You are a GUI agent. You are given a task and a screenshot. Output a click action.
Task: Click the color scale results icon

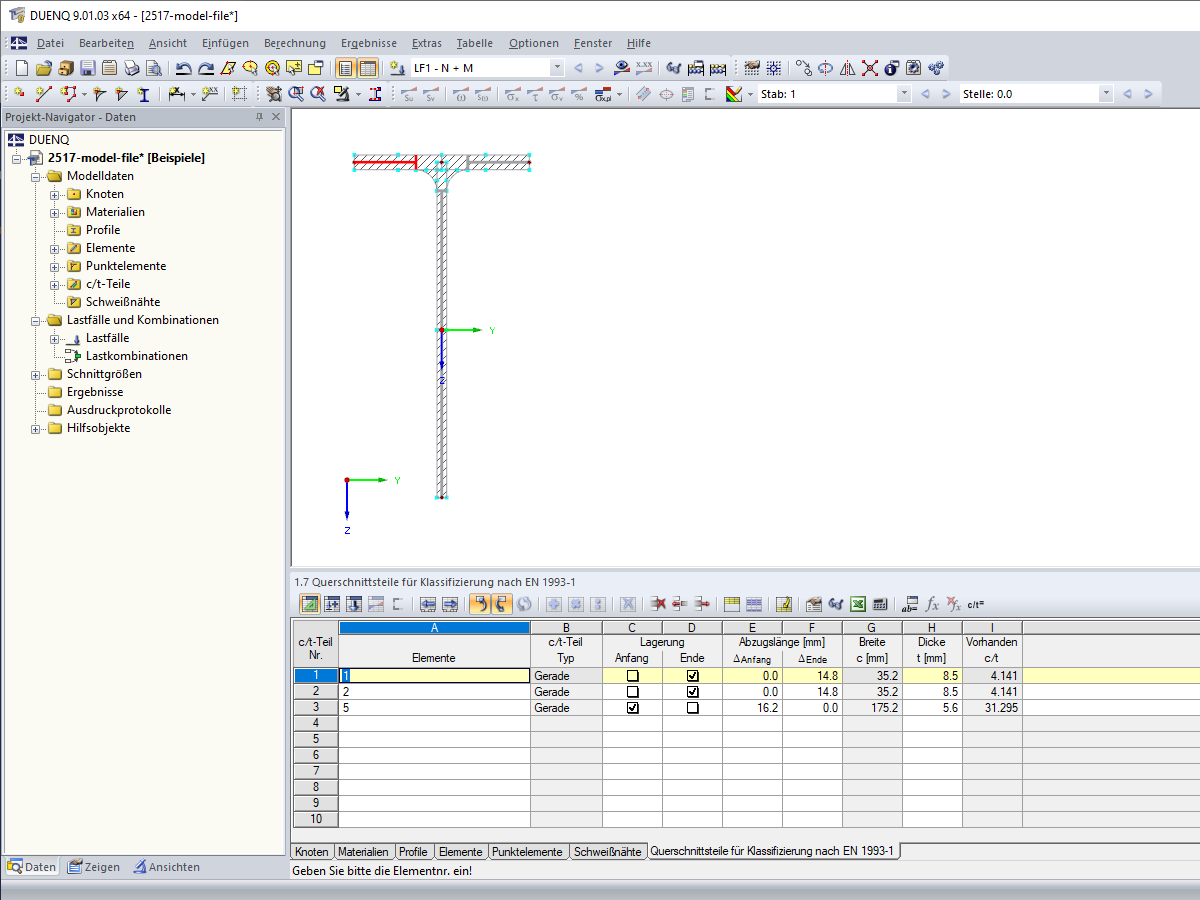point(733,94)
